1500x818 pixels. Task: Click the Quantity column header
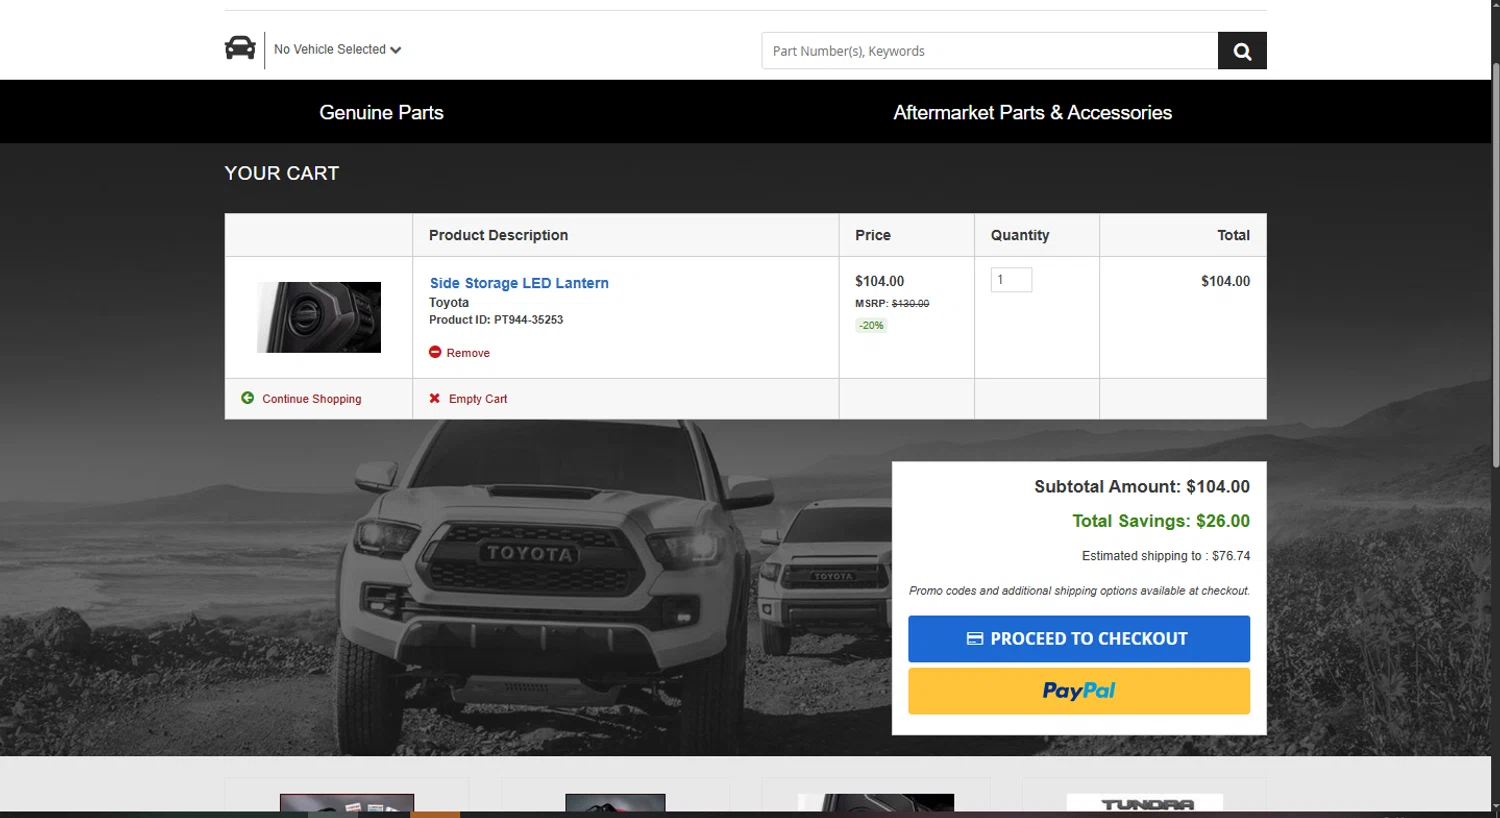click(1020, 235)
